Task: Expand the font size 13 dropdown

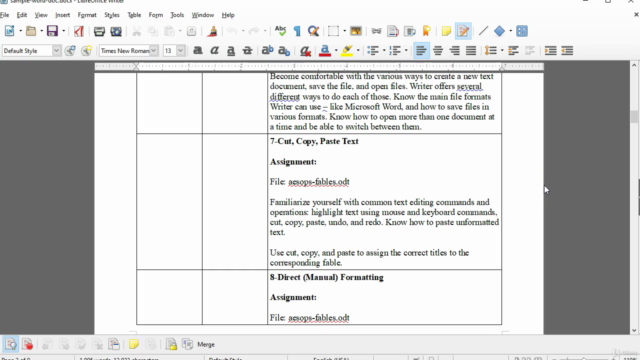Action: click(x=180, y=51)
